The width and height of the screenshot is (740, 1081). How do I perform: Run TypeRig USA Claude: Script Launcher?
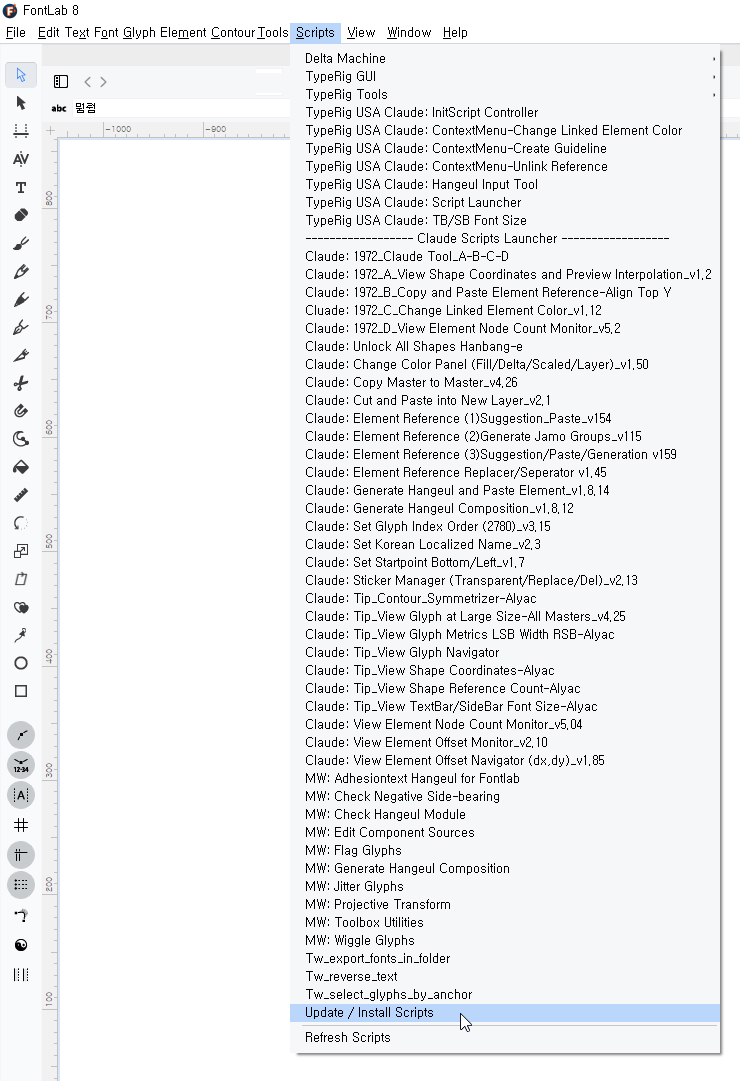pyautogui.click(x=505, y=203)
